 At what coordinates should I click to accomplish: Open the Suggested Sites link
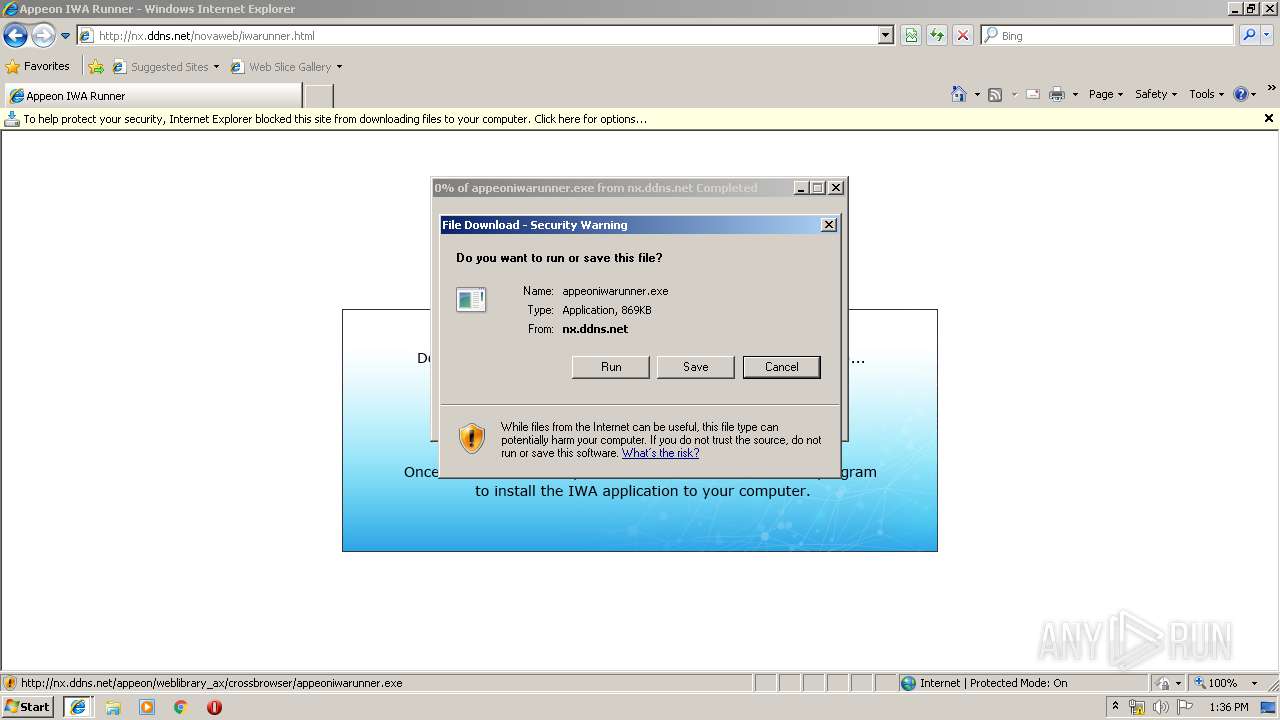(x=165, y=67)
